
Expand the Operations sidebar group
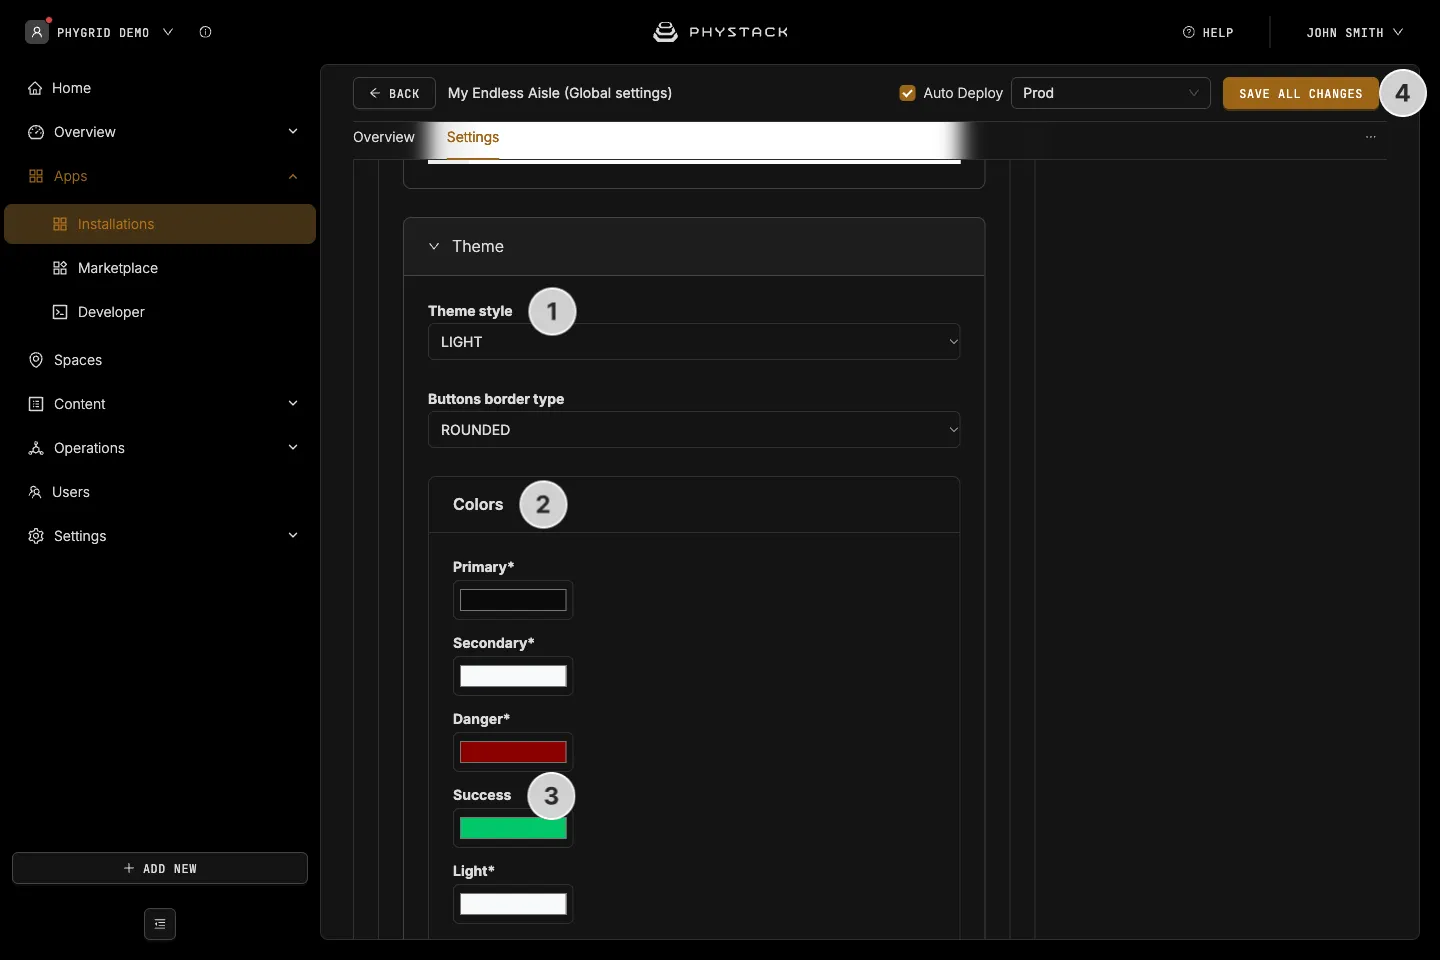293,448
